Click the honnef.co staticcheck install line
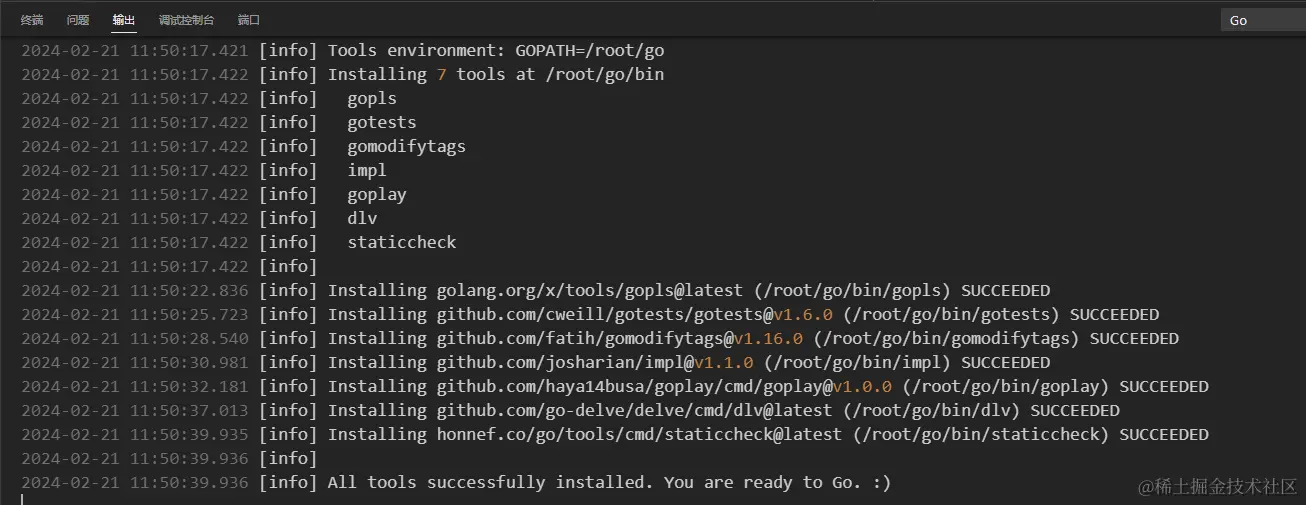This screenshot has width=1306, height=505. [x=768, y=434]
